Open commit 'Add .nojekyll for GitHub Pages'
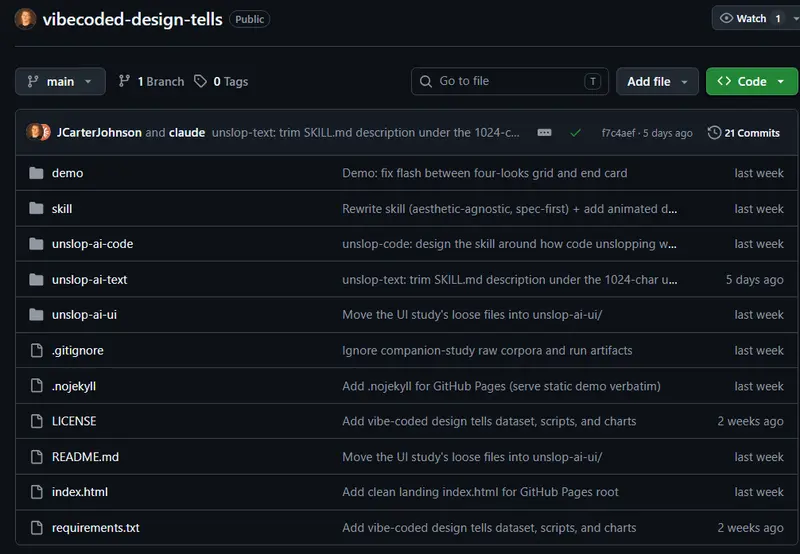The width and height of the screenshot is (800, 554). pos(501,386)
